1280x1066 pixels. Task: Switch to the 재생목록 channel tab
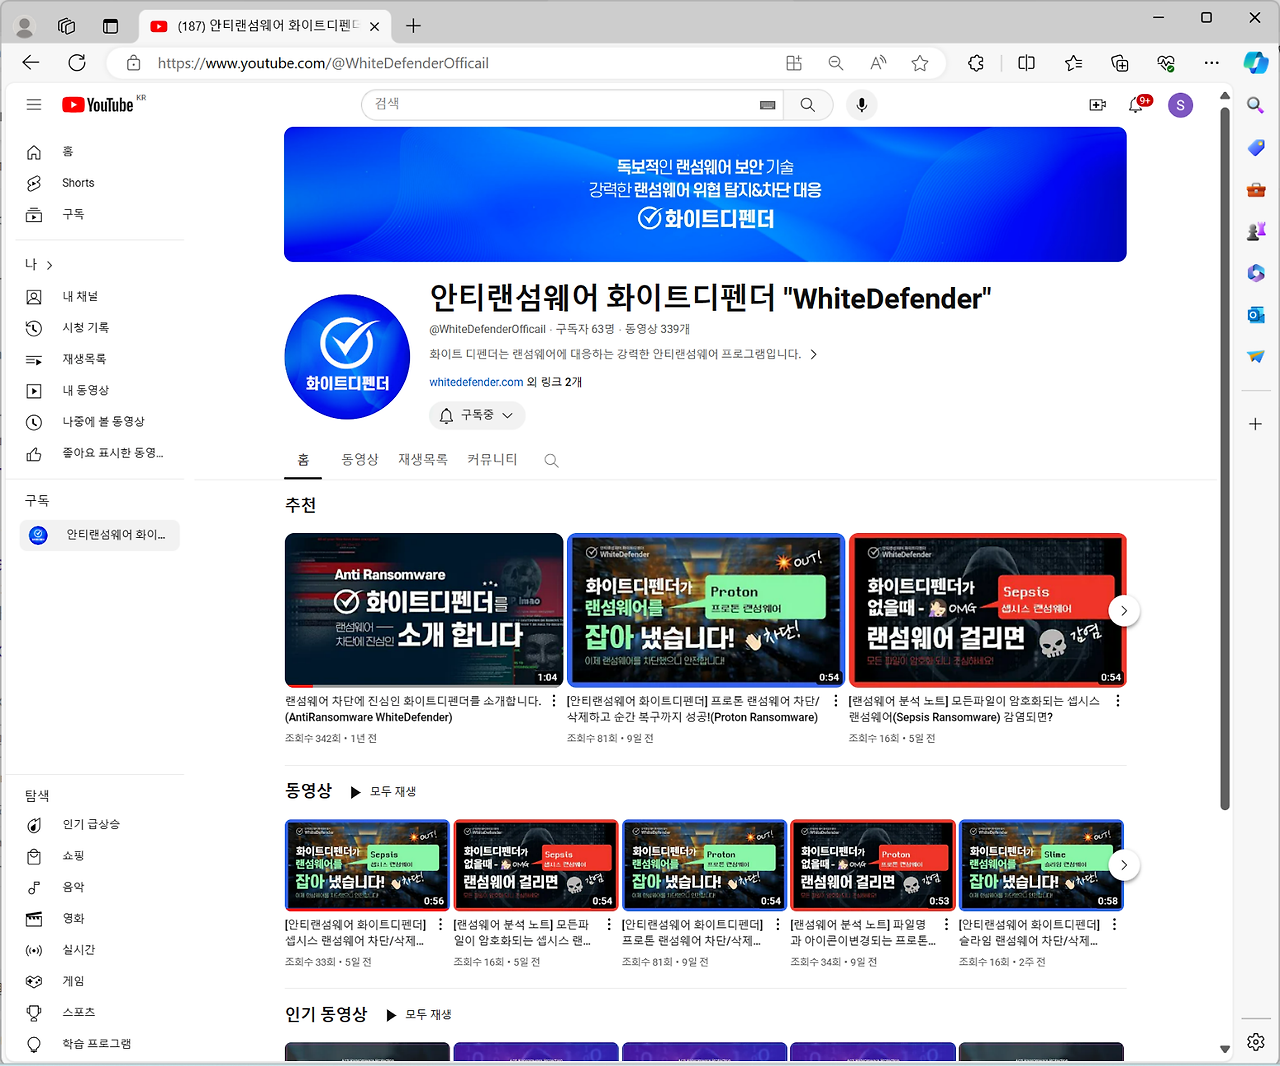423,460
